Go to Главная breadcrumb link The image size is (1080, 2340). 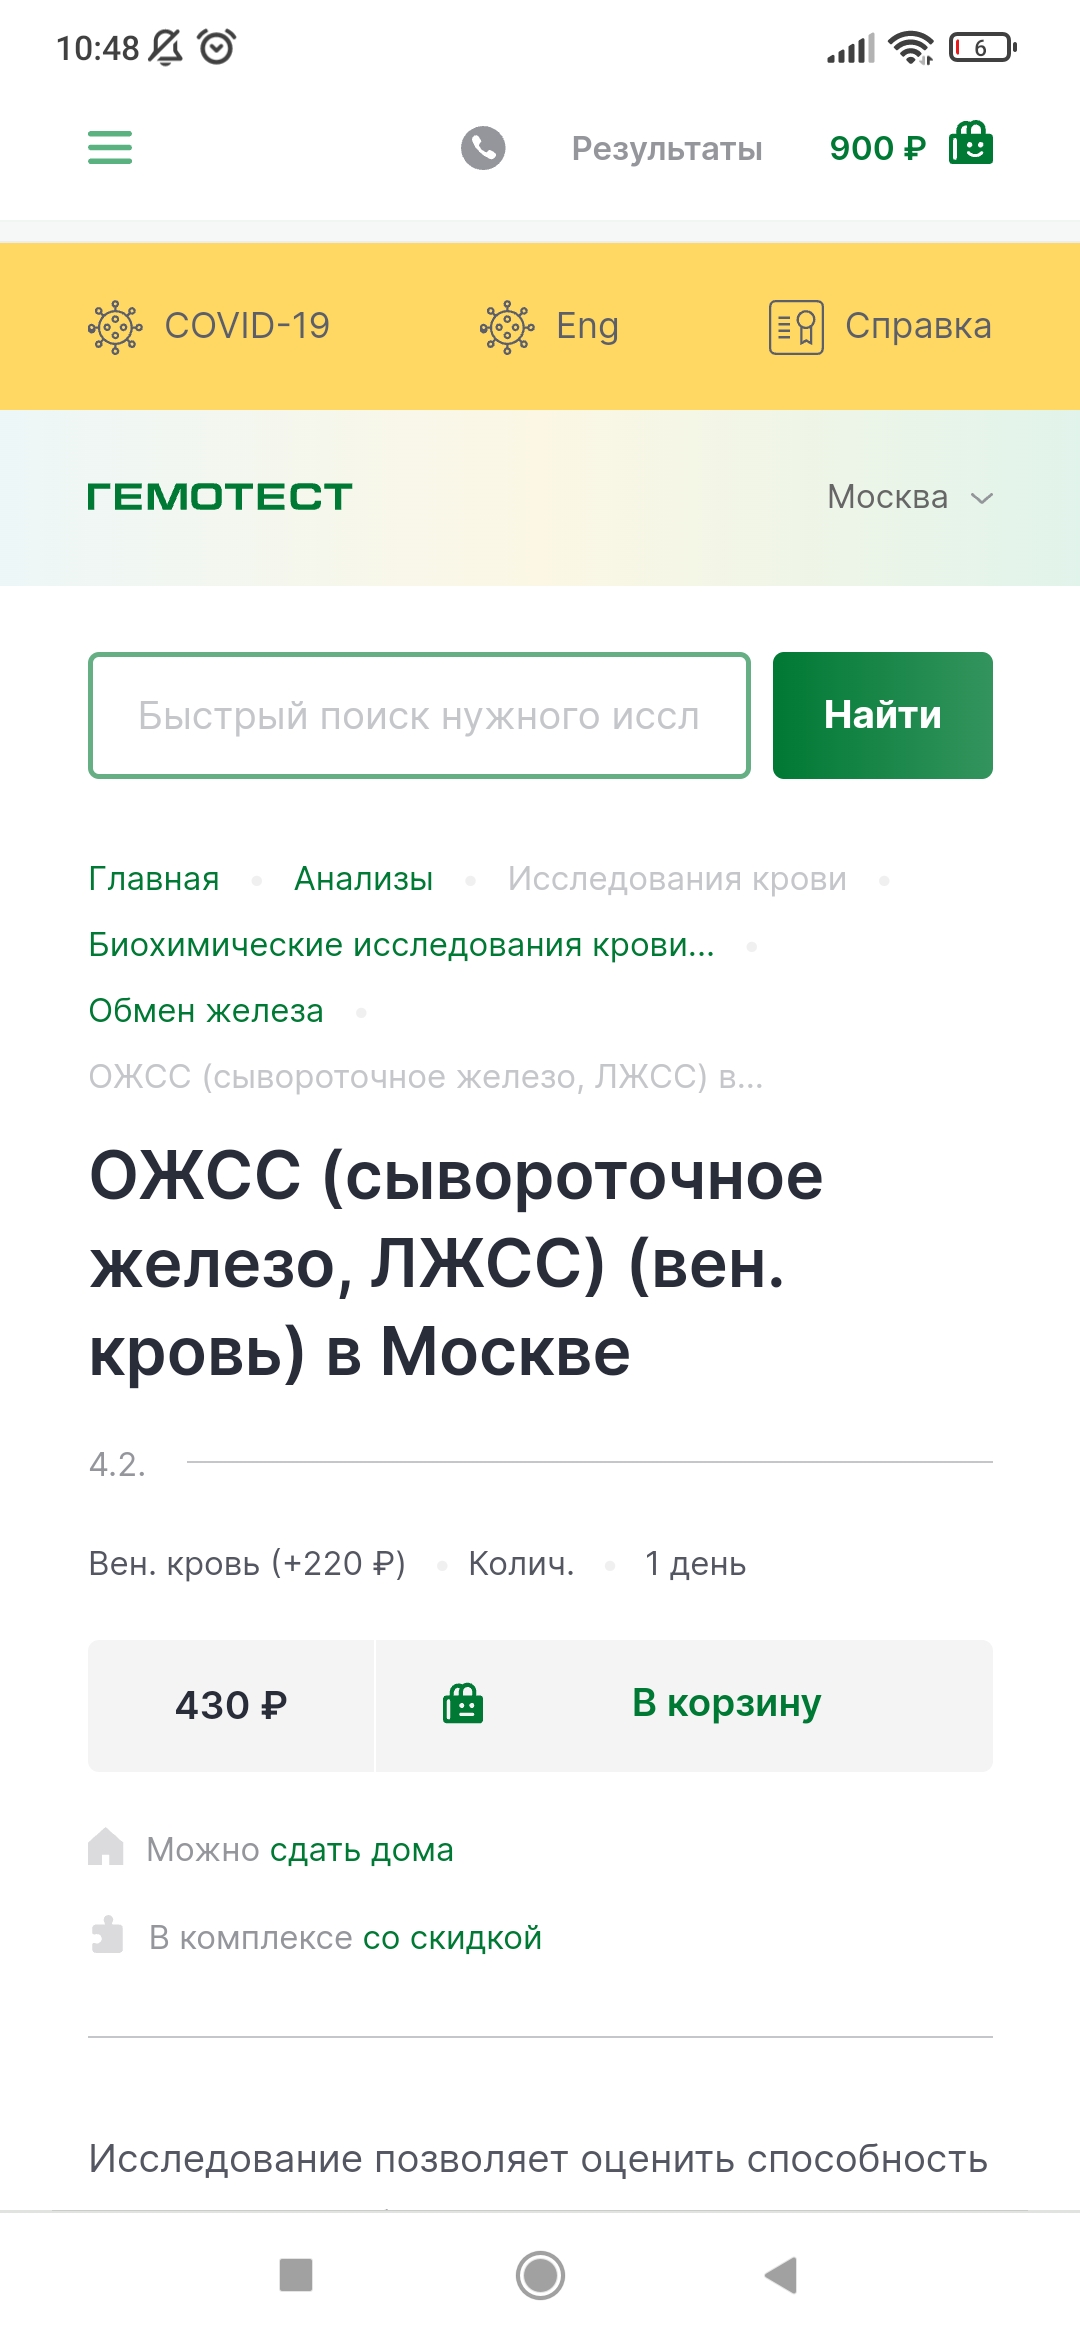click(x=154, y=879)
